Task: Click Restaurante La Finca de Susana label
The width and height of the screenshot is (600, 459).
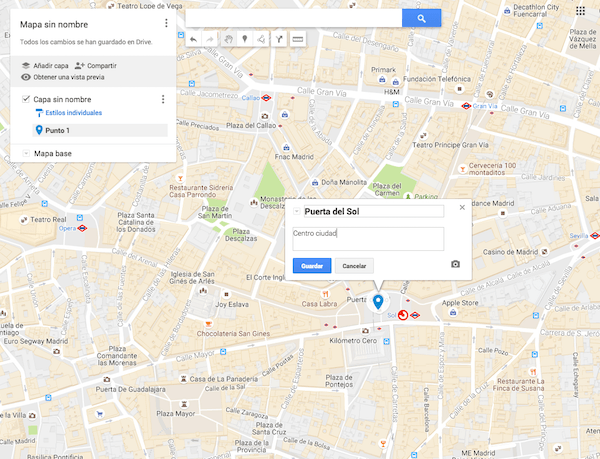Action: pos(518,385)
